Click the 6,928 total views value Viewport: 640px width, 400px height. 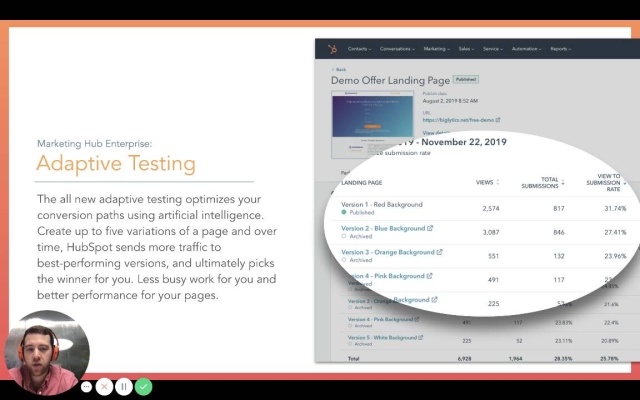(464, 359)
